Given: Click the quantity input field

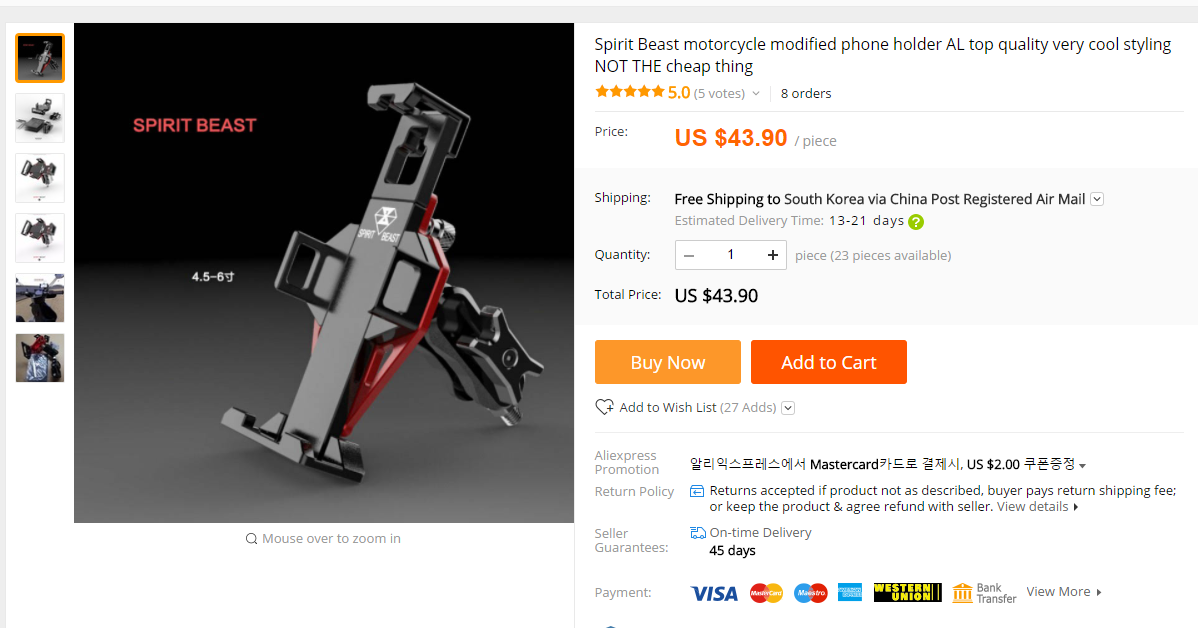Looking at the screenshot, I should pyautogui.click(x=731, y=255).
